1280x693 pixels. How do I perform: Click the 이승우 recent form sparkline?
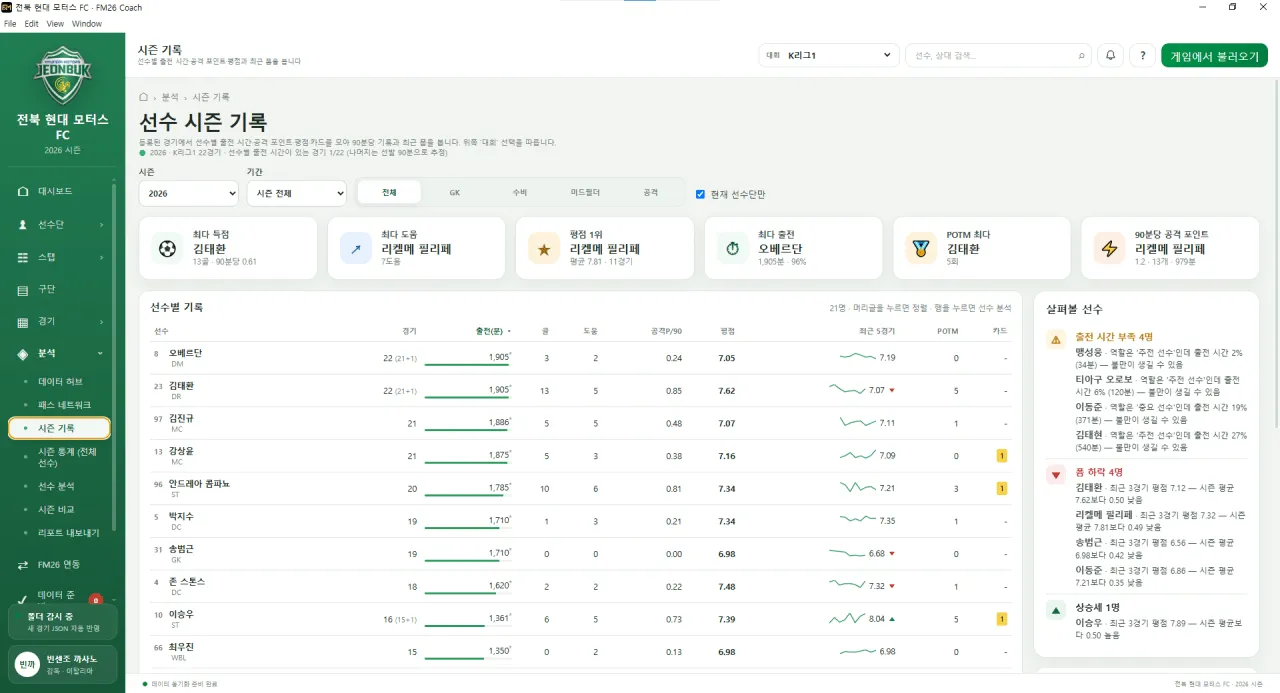click(x=847, y=619)
